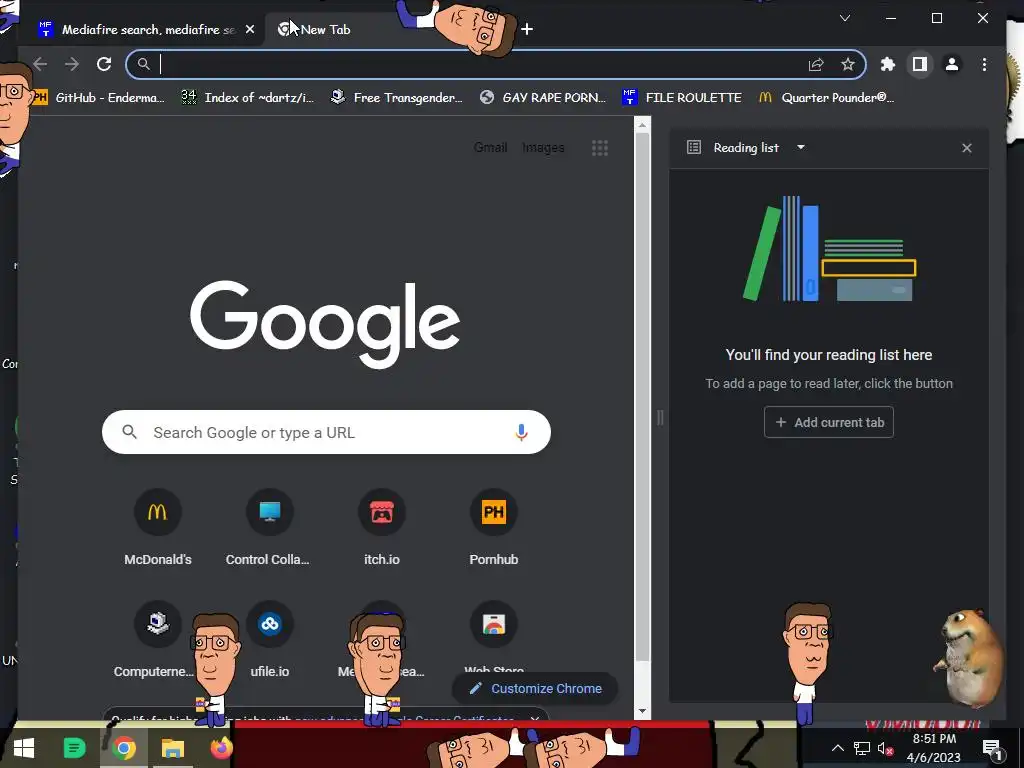
Task: Toggle the side panel button
Action: pyautogui.click(x=920, y=64)
